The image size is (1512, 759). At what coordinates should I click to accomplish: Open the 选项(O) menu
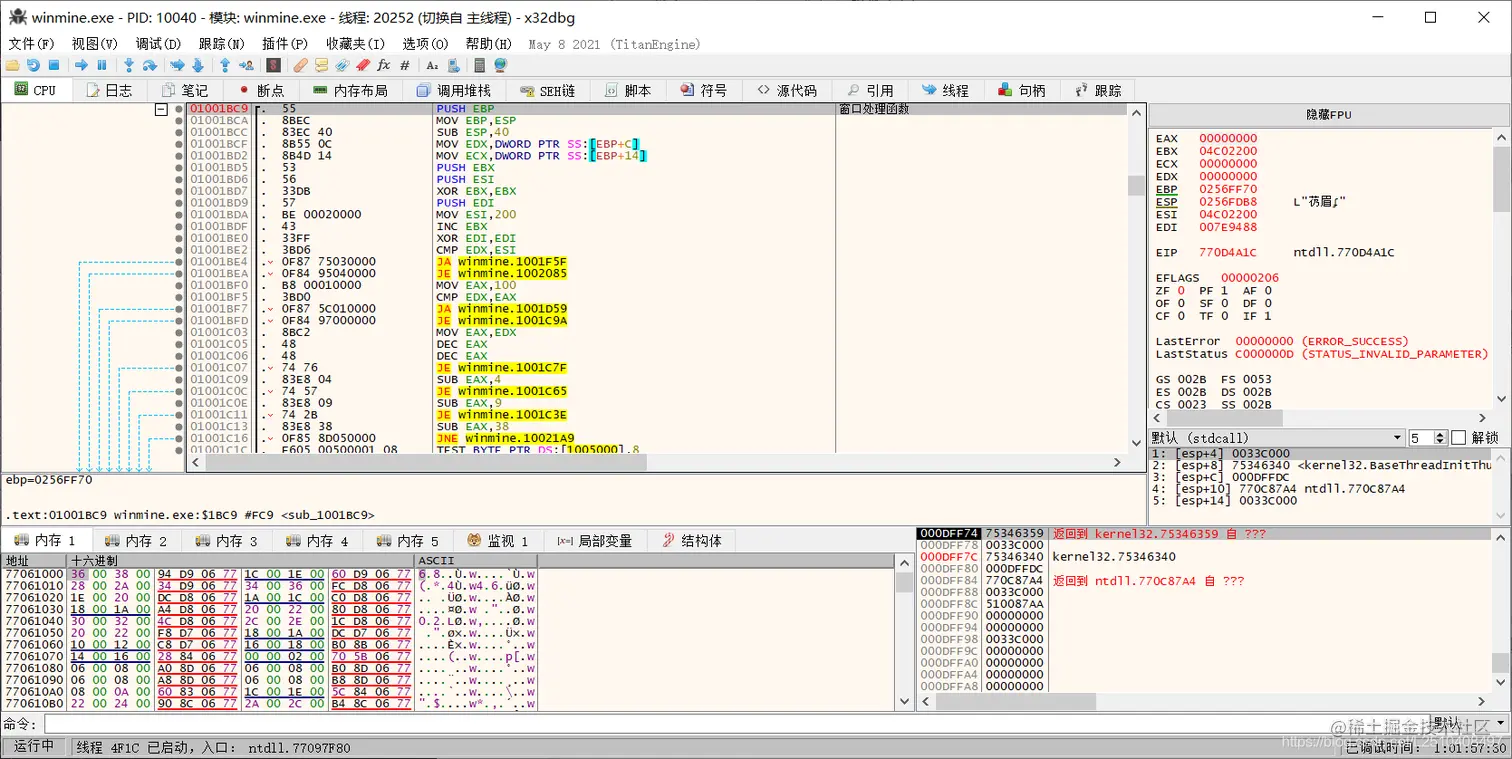(x=425, y=44)
